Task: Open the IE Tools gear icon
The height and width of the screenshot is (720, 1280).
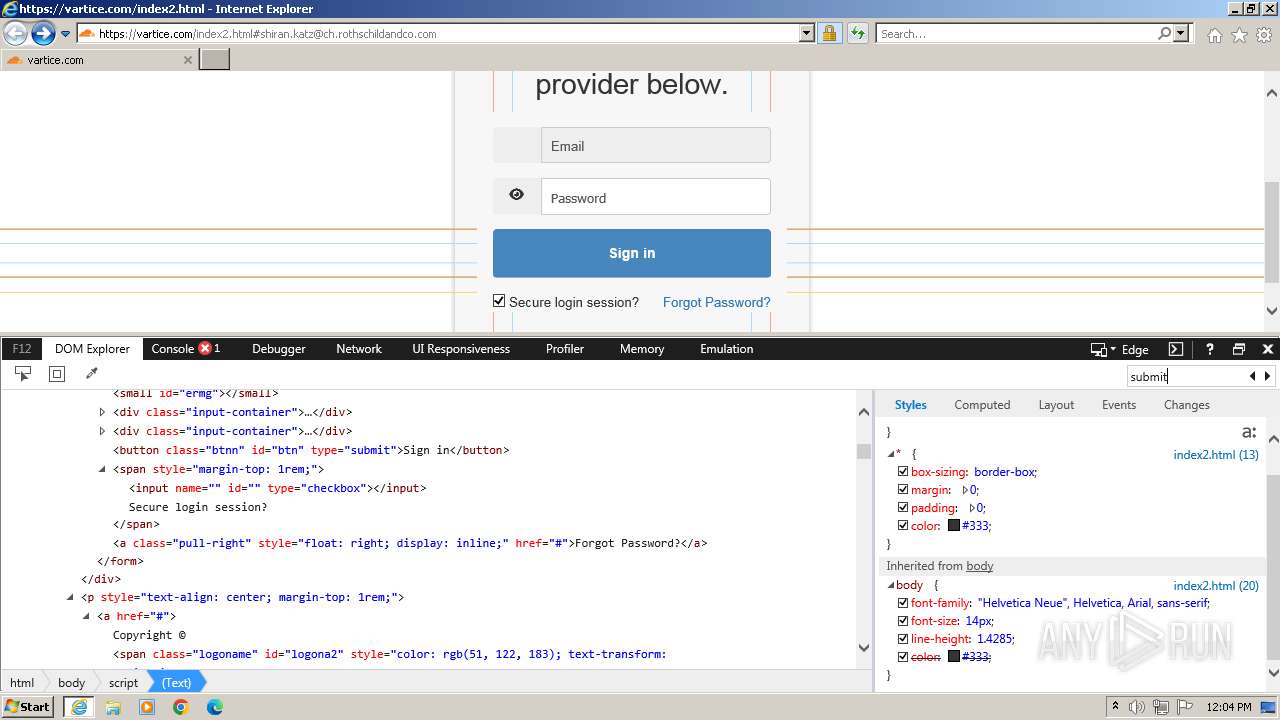Action: 1263,35
